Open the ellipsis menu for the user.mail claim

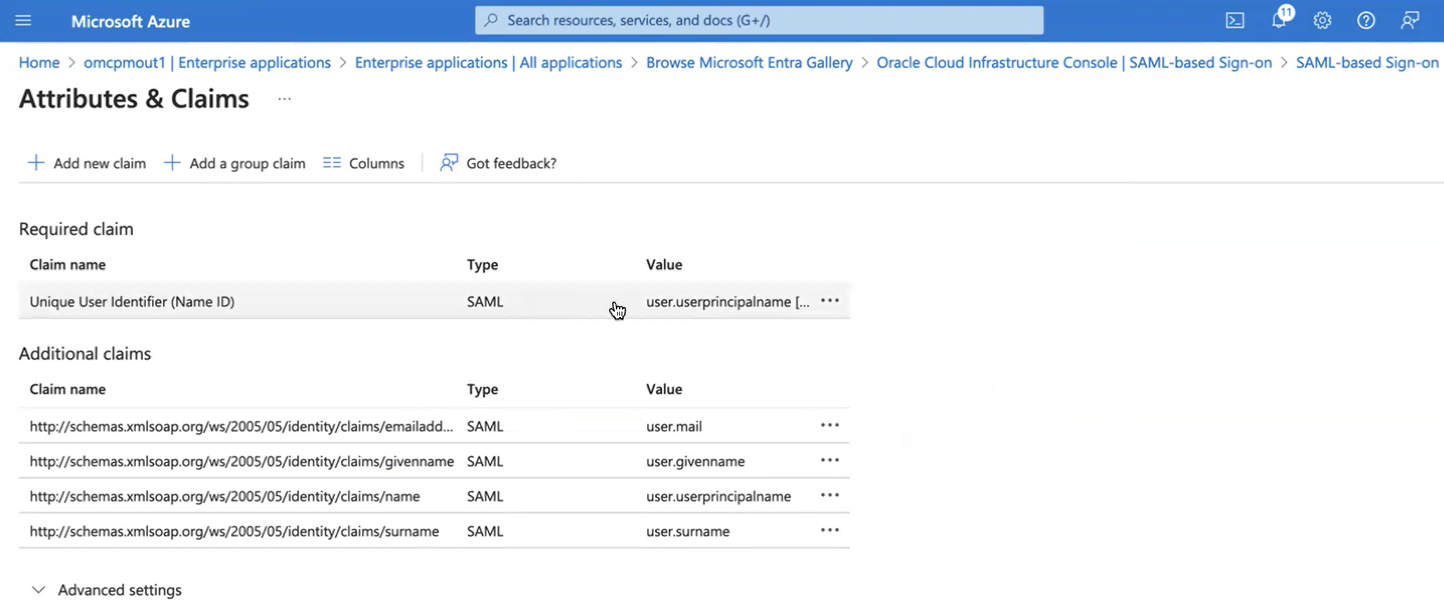coord(829,425)
